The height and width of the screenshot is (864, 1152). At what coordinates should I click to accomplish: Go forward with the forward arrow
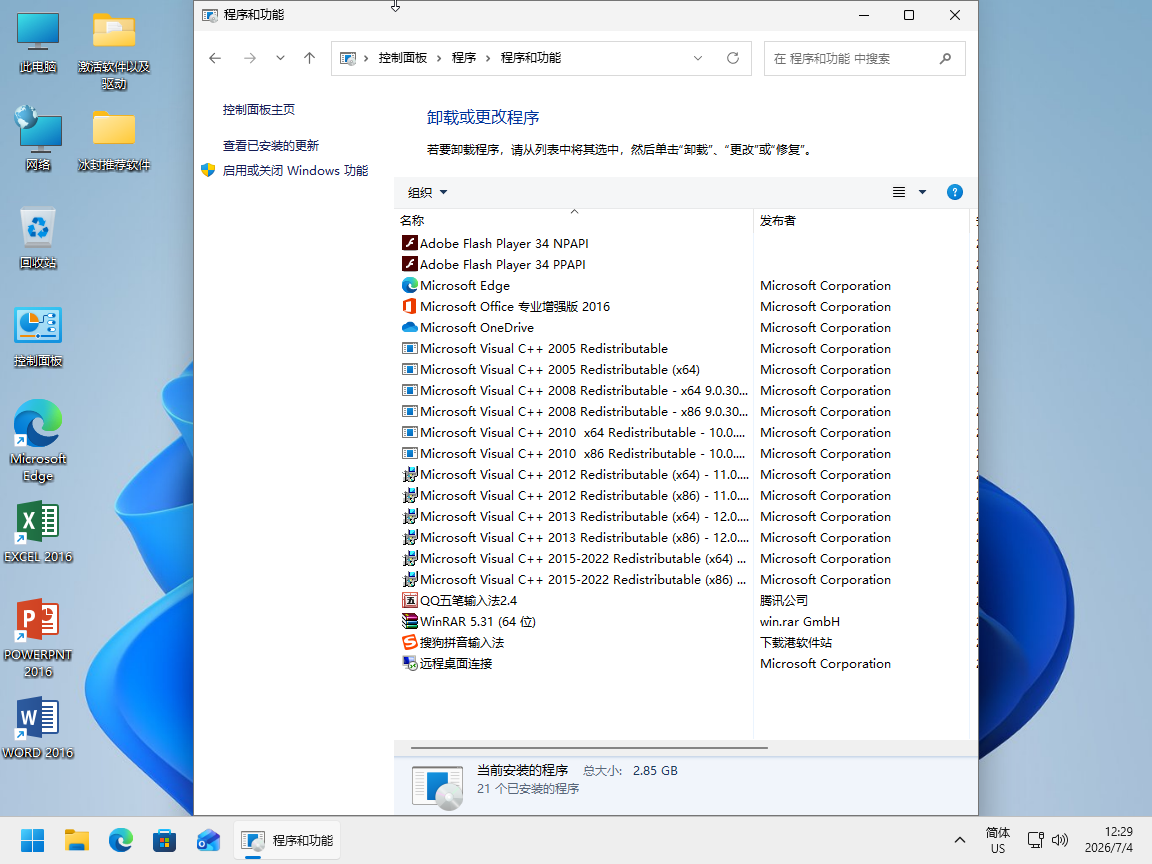[x=250, y=58]
